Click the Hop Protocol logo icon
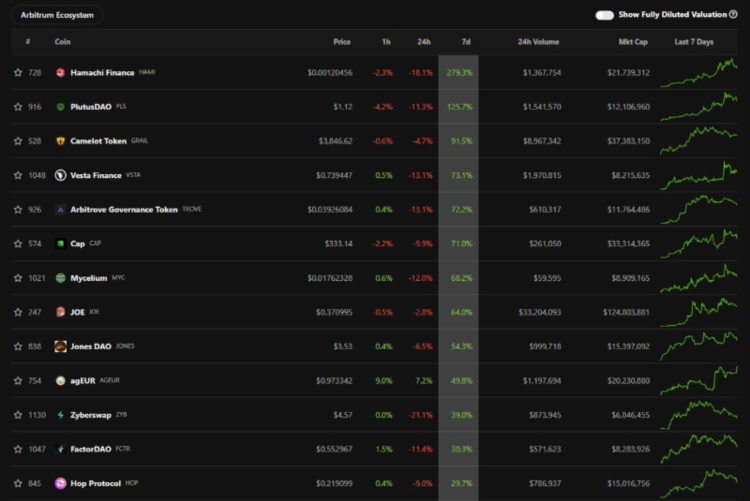Screen dimensions: 750x501 click(x=61, y=483)
